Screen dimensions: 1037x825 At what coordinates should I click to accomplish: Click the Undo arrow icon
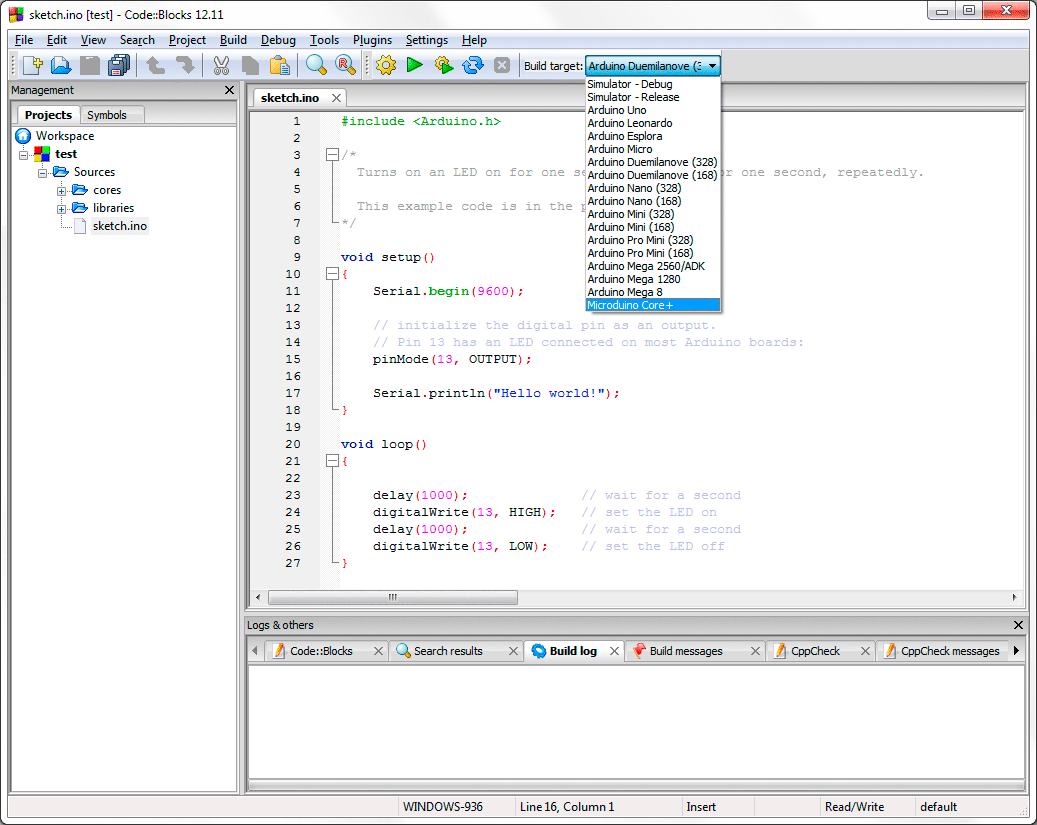pyautogui.click(x=155, y=65)
